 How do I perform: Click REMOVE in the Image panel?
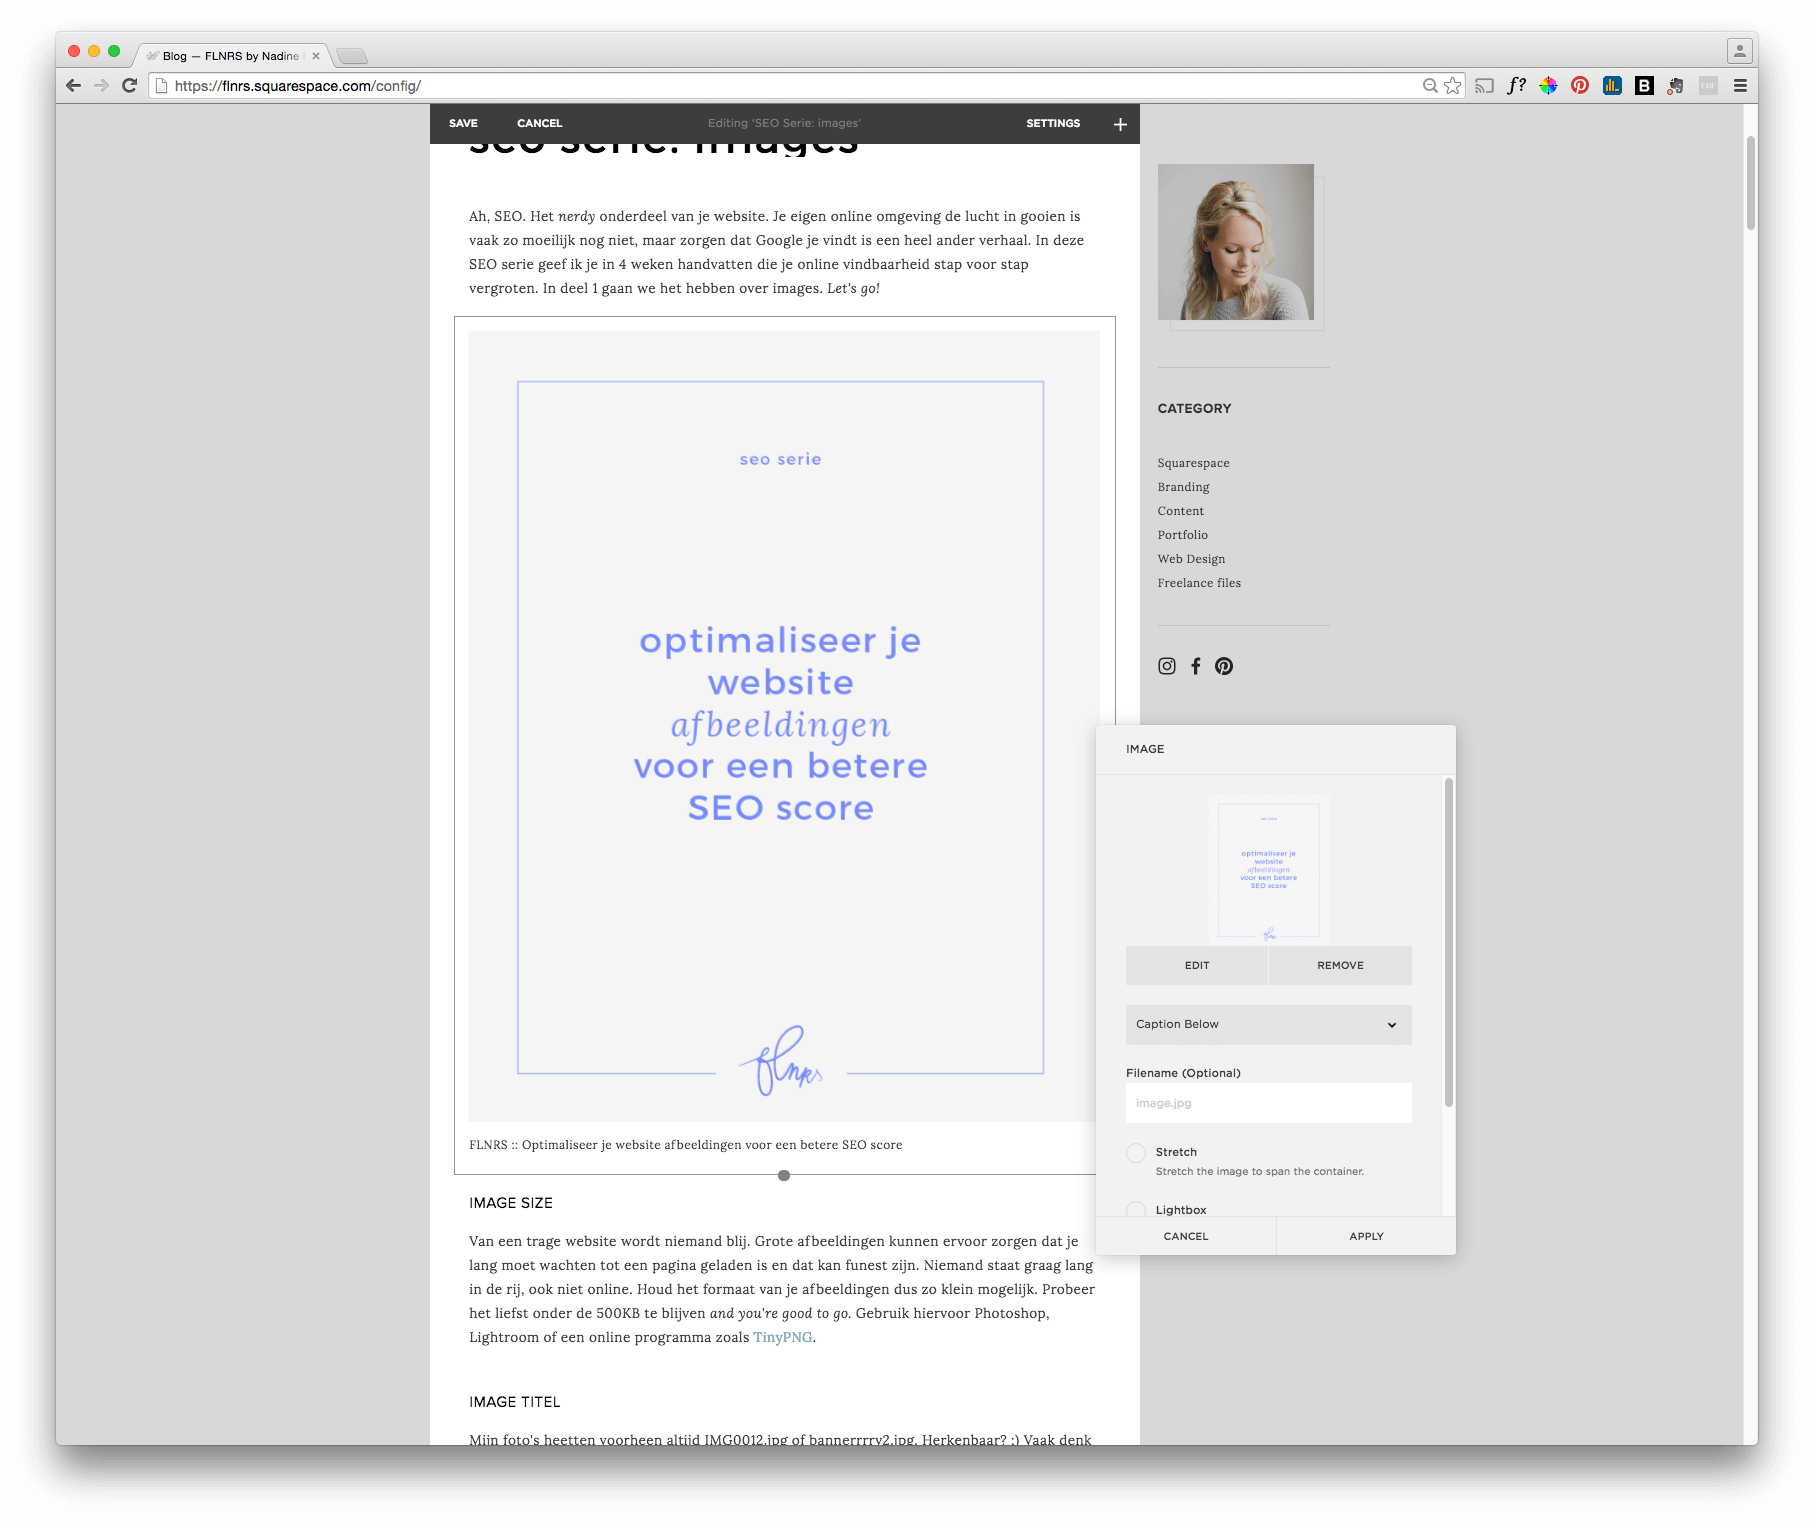[1340, 965]
